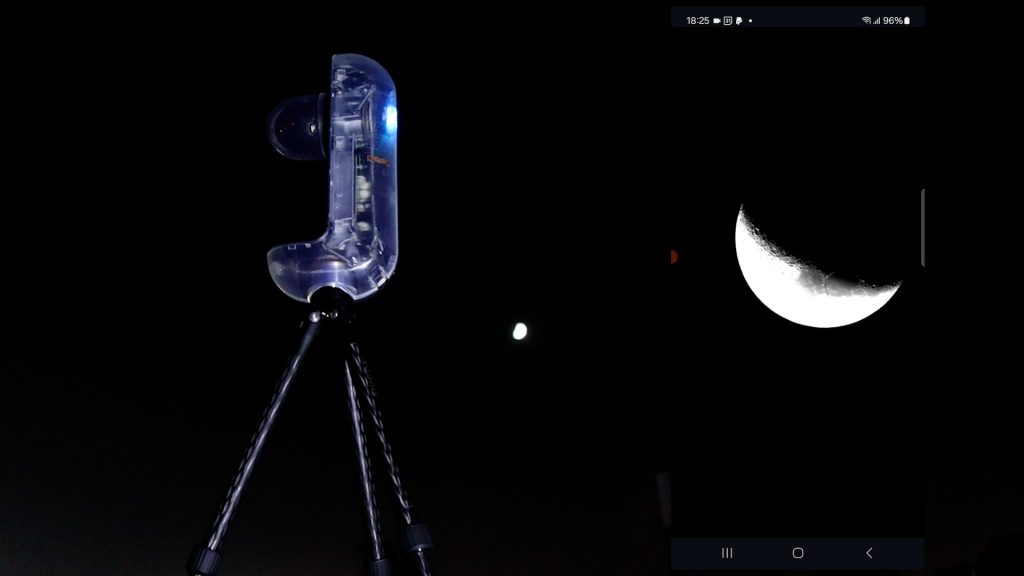The image size is (1024, 576).
Task: Open the calendar notification icon
Action: click(728, 20)
